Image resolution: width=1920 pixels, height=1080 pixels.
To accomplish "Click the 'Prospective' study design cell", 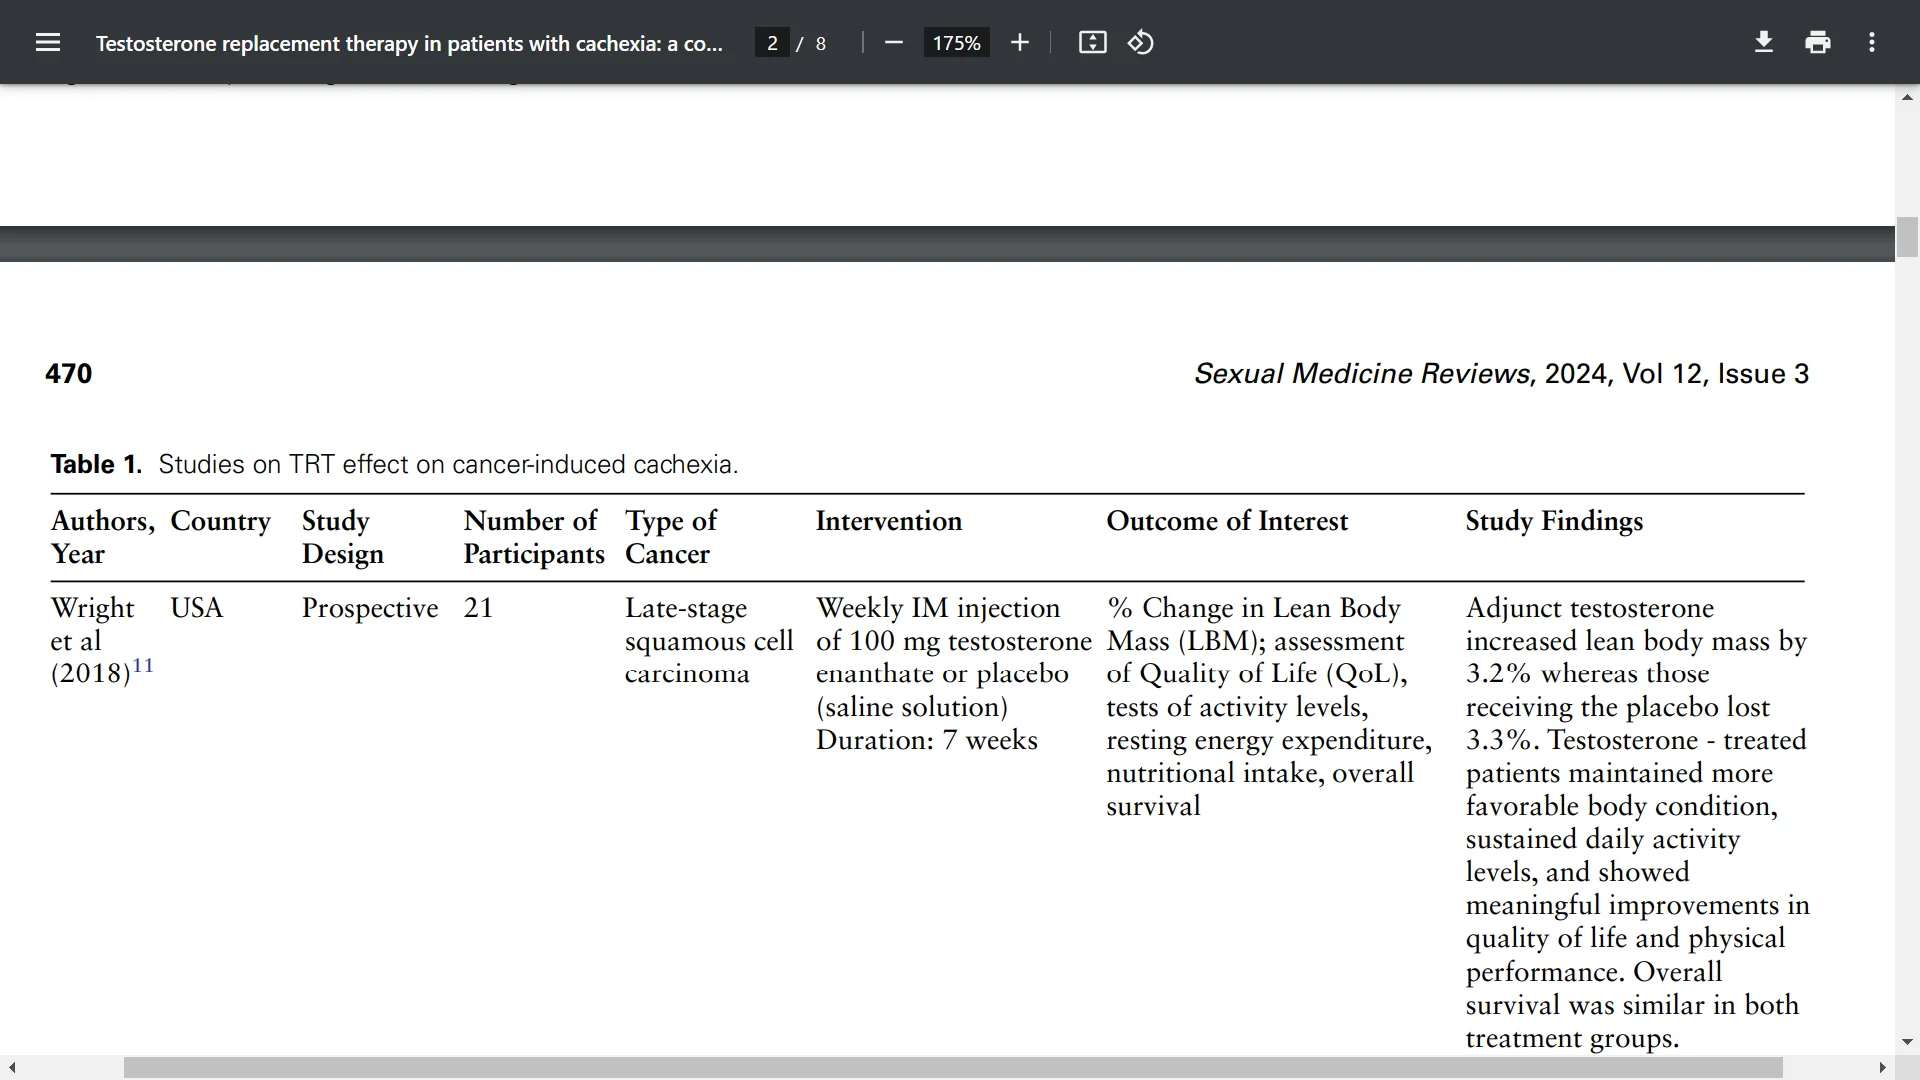I will (x=370, y=608).
